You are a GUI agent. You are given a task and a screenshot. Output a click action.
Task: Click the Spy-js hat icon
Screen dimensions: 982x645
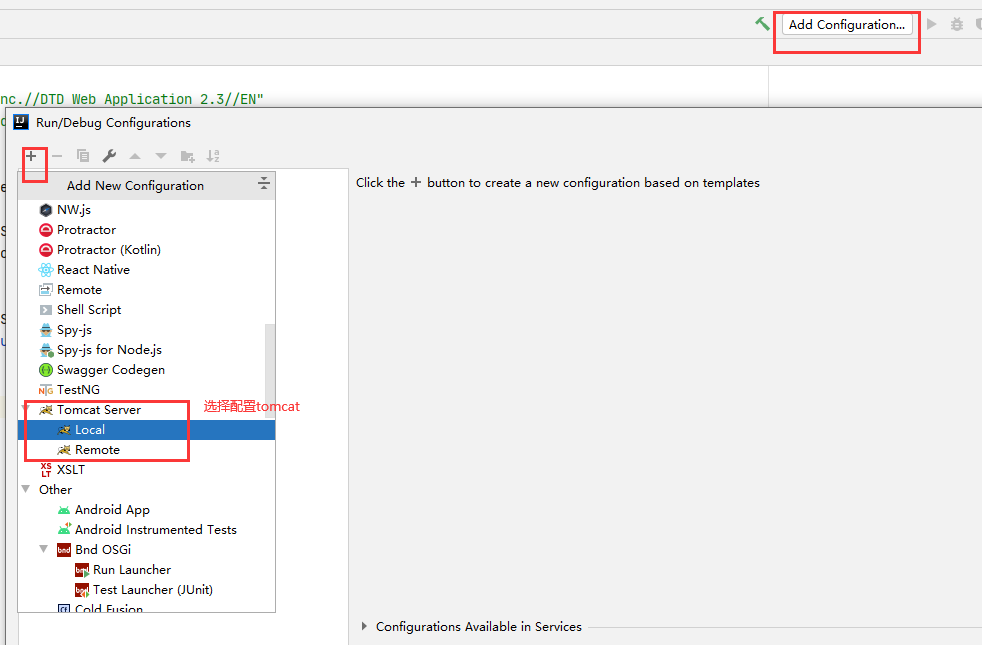[x=46, y=330]
